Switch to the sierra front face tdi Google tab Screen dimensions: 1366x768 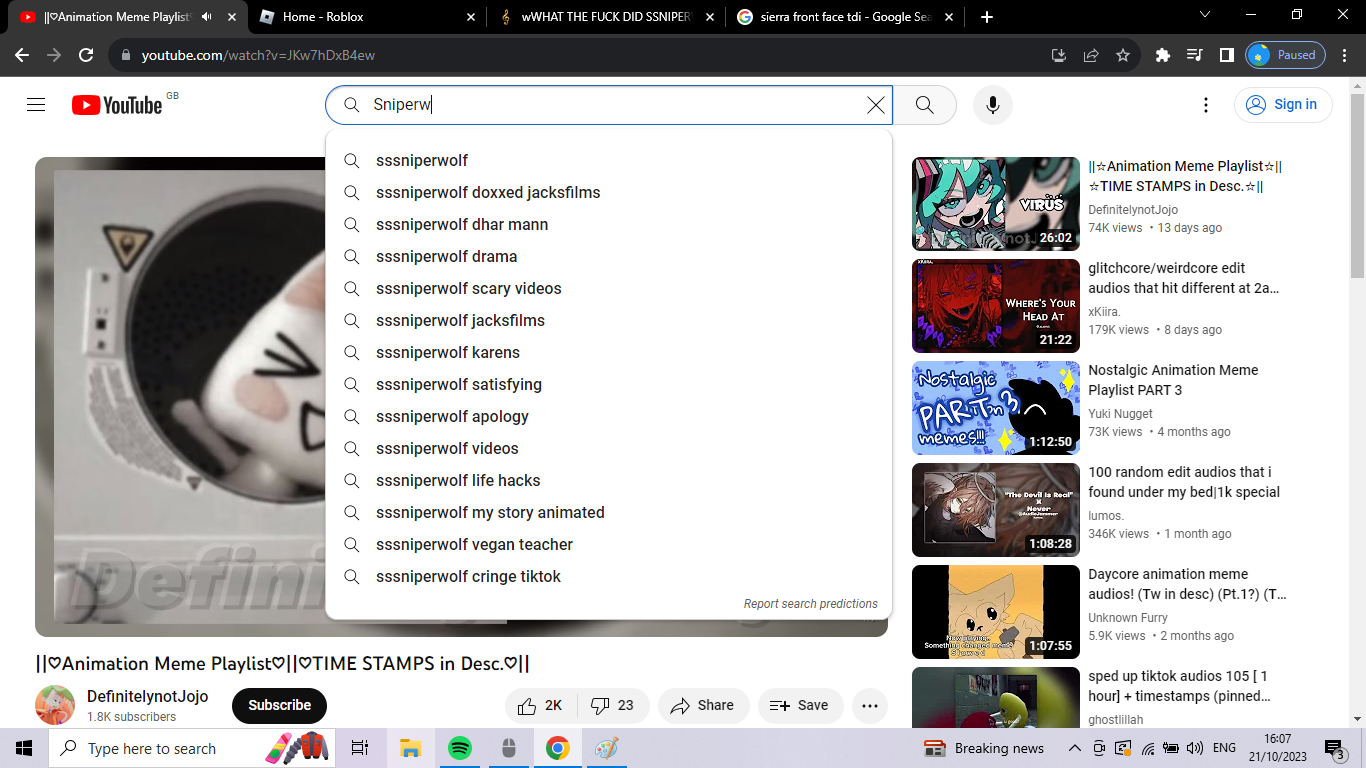tap(845, 17)
